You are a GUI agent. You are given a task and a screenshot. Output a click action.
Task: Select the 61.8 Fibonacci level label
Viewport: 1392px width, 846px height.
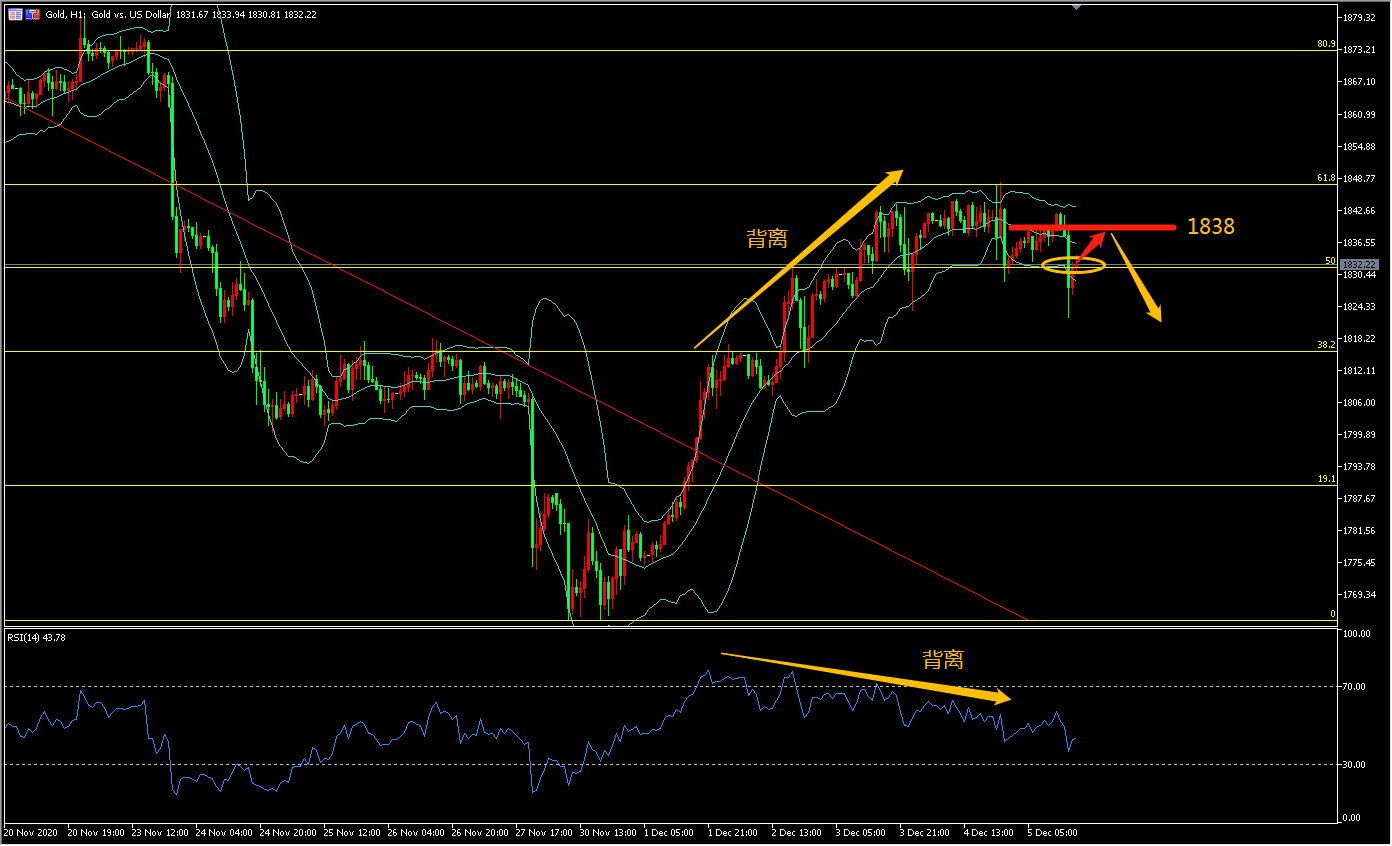click(x=1326, y=178)
